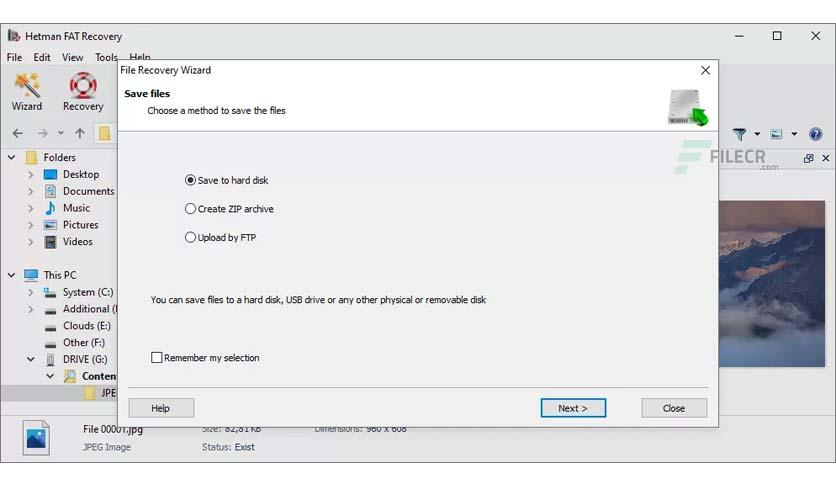
Task: Collapse the This PC tree
Action: [11, 275]
